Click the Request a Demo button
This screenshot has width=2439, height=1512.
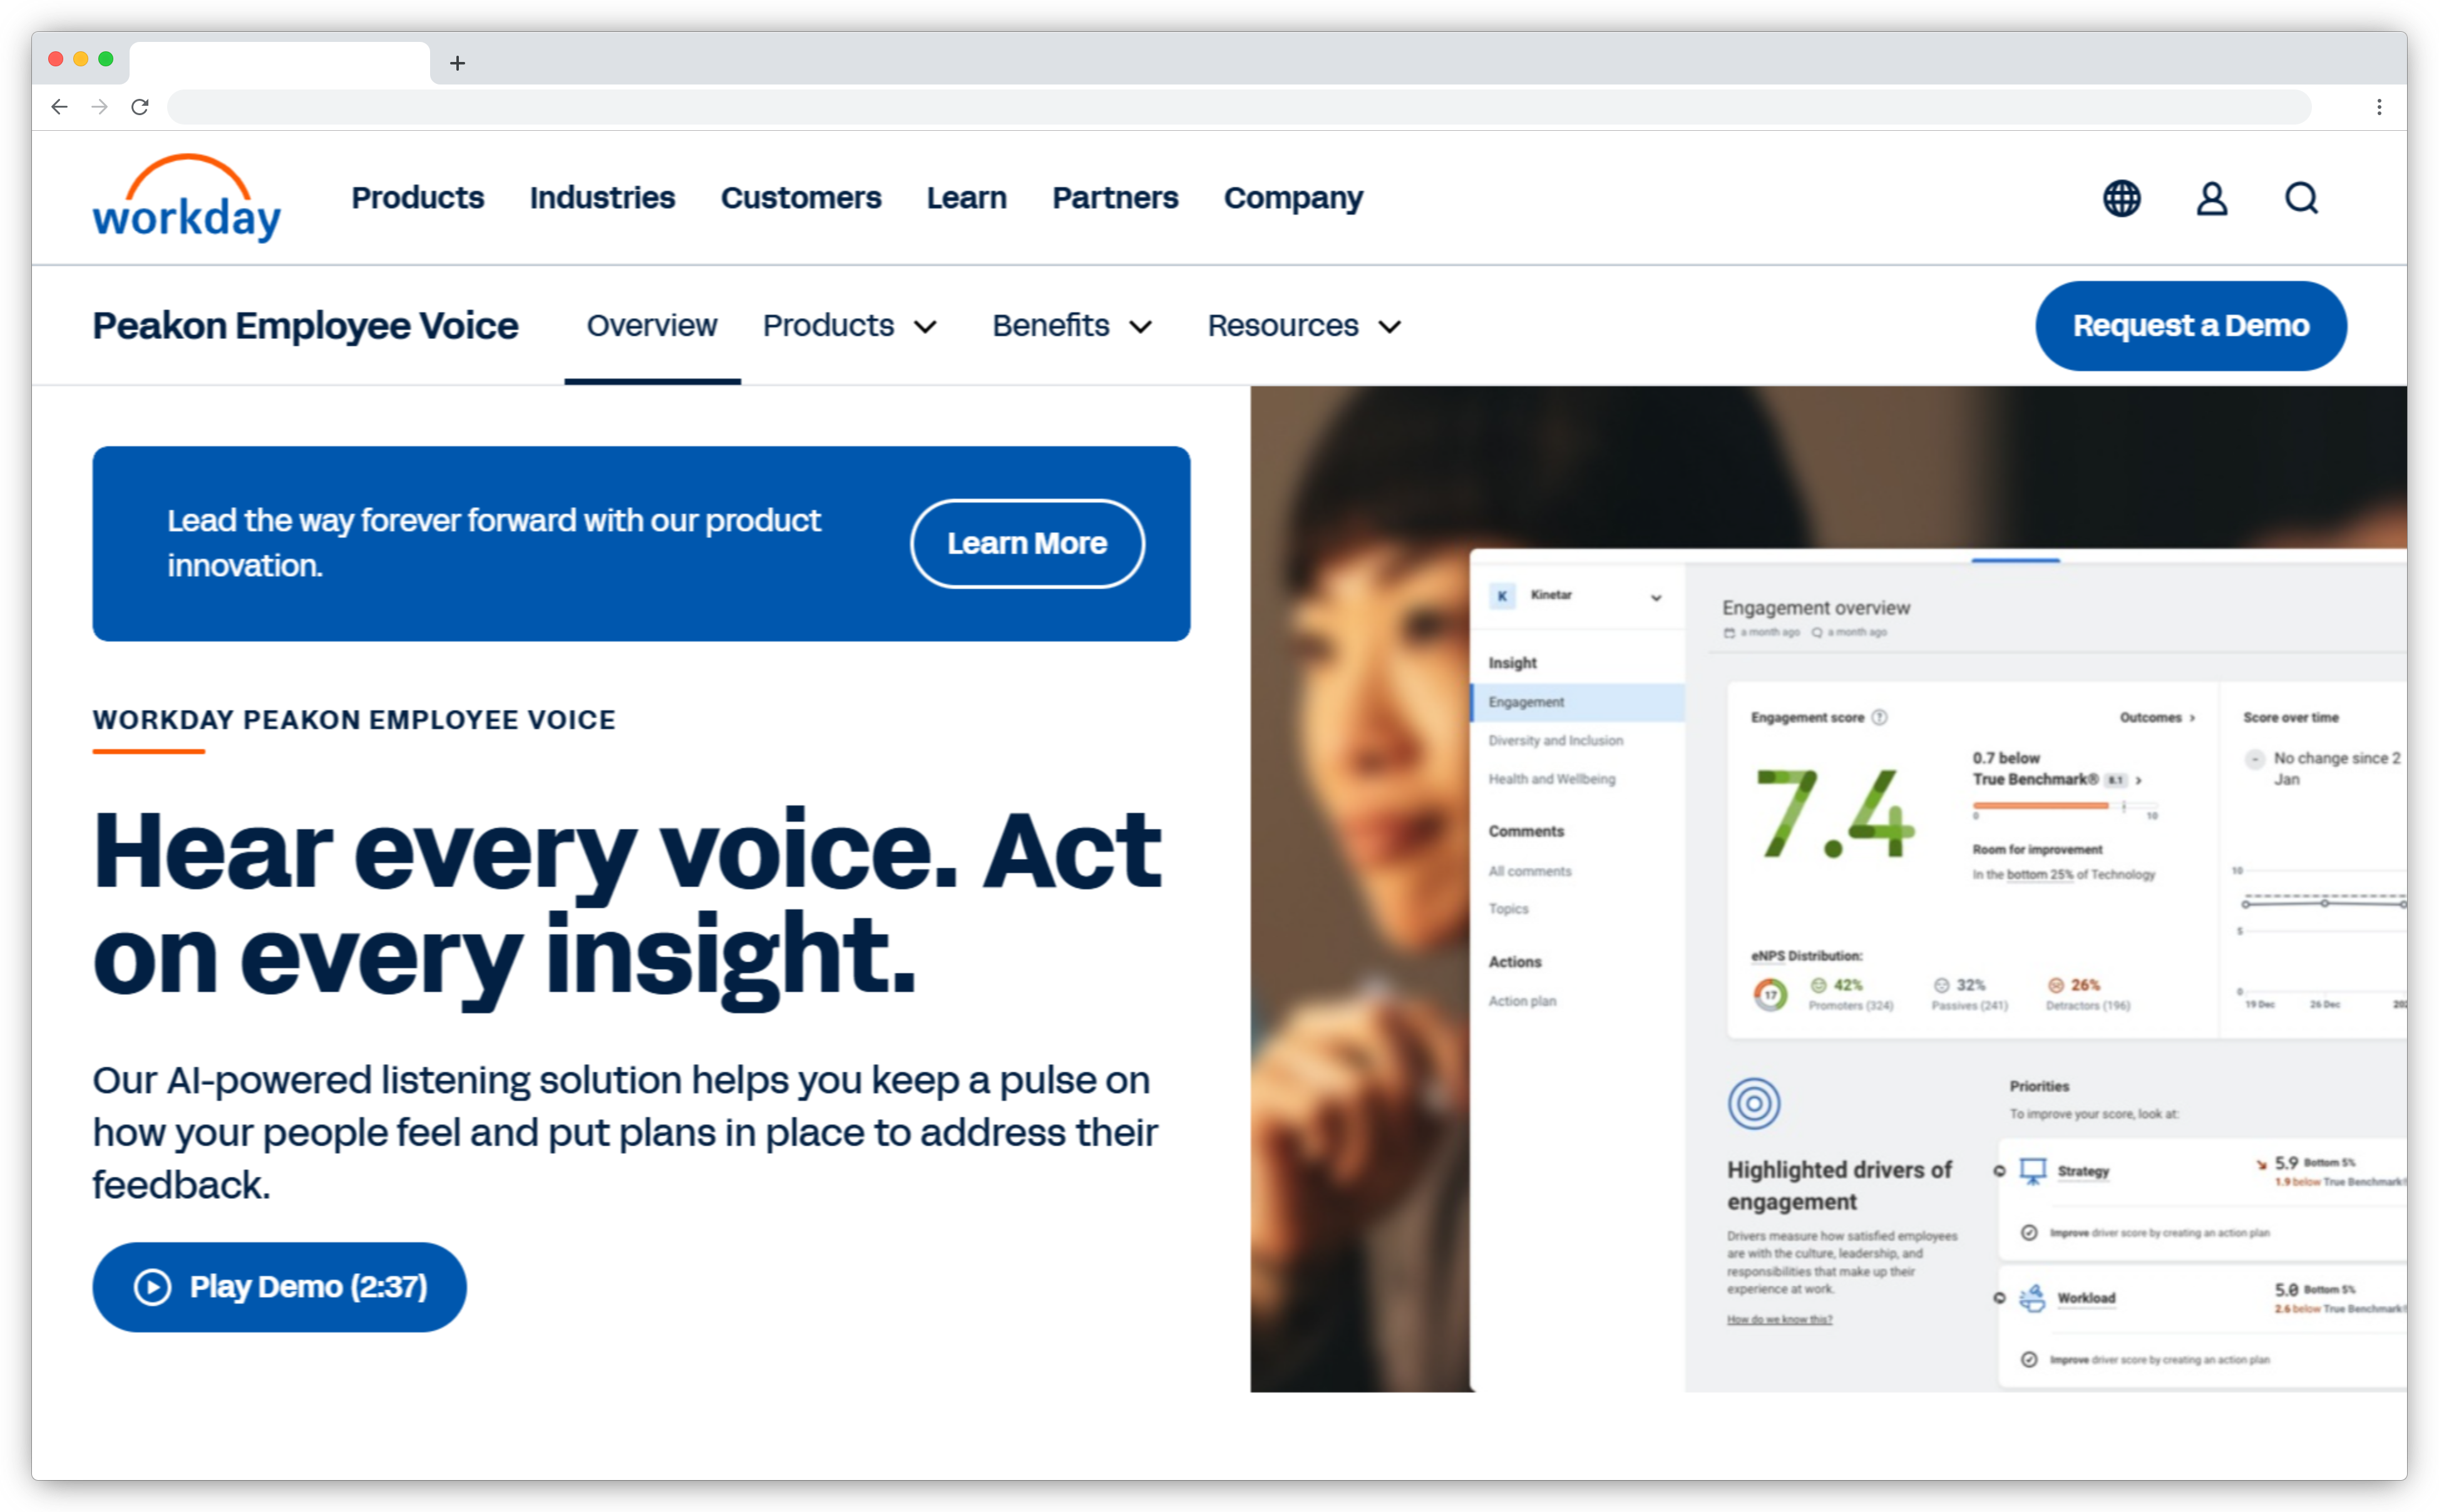tap(2190, 326)
